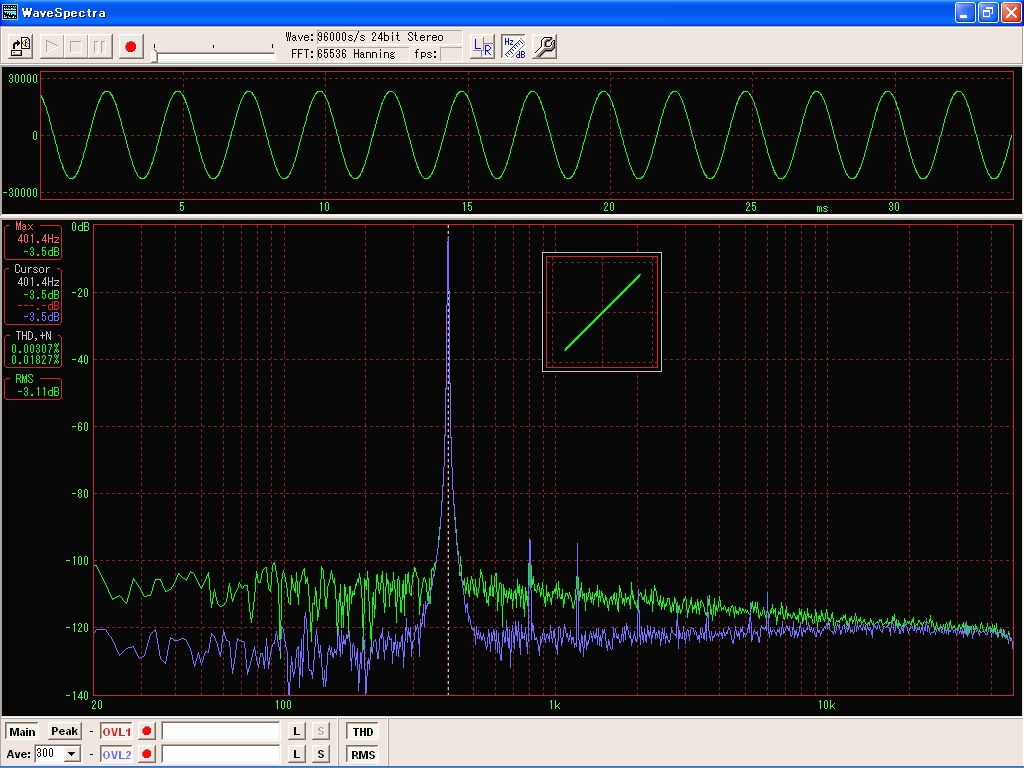Click the playback position slider thumb
1024x768 pixels.
coord(155,56)
